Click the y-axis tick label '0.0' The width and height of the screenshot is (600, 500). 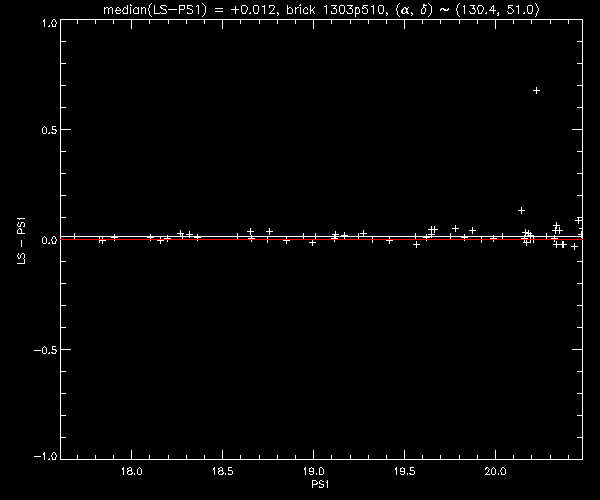tap(49, 240)
